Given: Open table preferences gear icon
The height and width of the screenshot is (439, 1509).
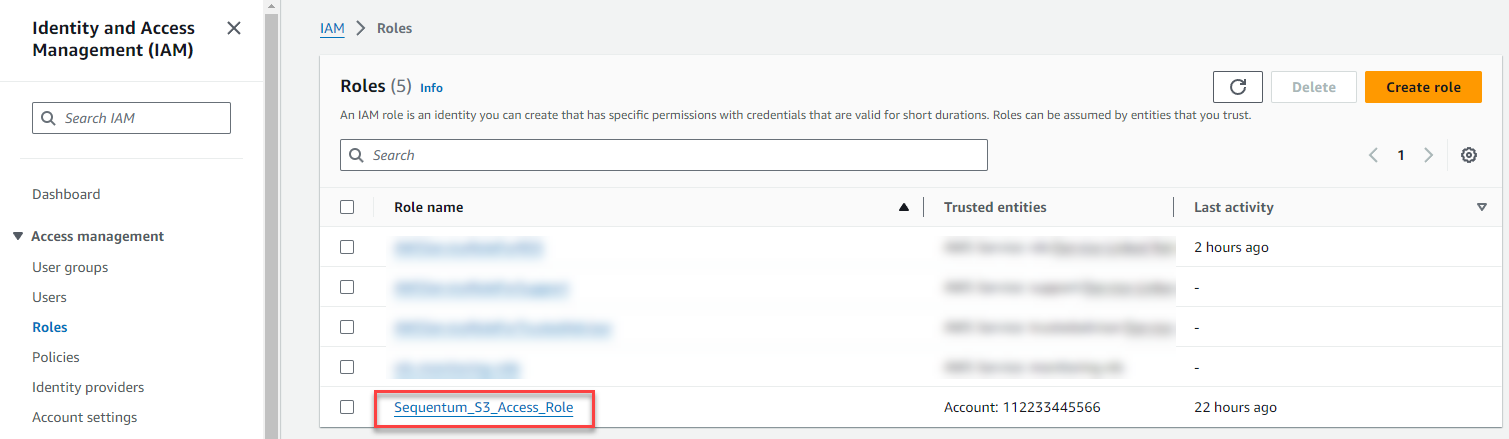Looking at the screenshot, I should click(1468, 155).
